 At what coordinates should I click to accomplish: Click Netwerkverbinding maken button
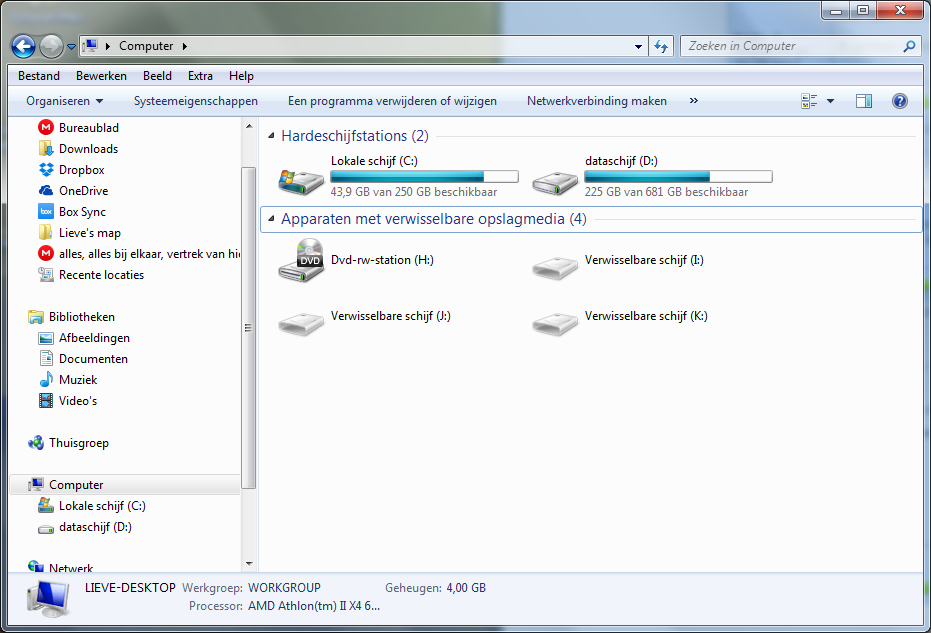point(597,101)
